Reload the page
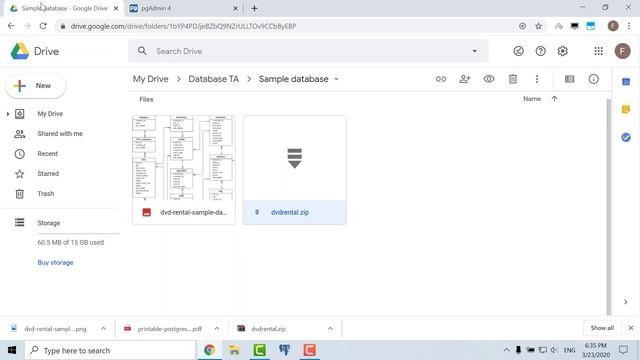 point(43,26)
